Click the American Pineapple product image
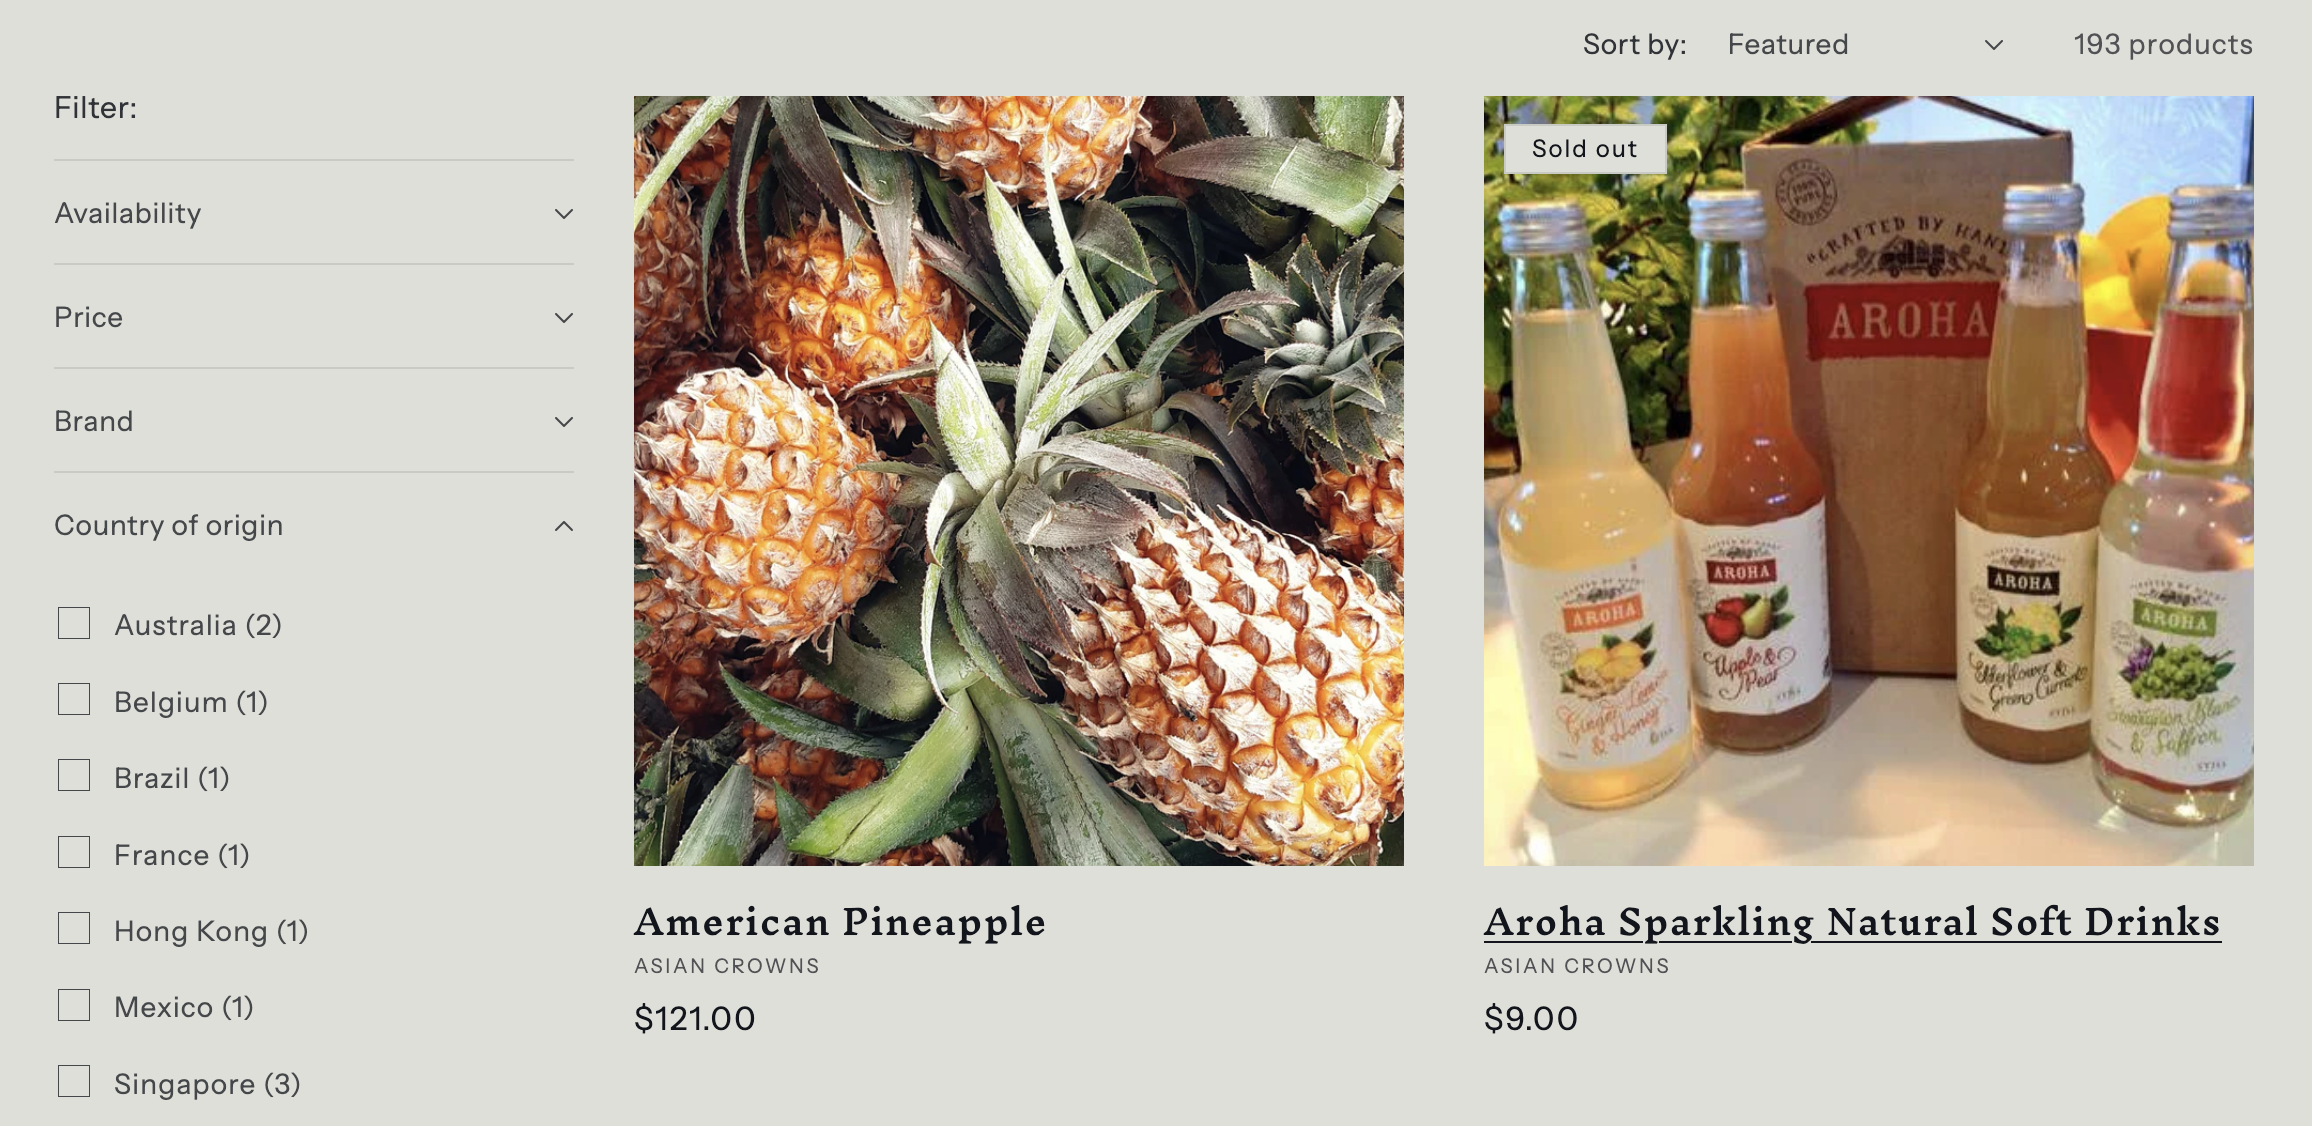The width and height of the screenshot is (2312, 1126). tap(1018, 481)
